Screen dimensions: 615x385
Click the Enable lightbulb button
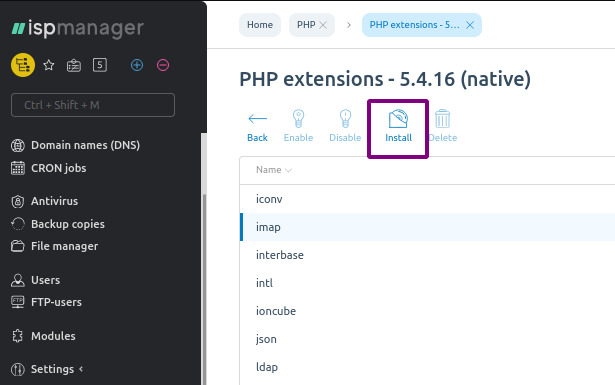(298, 126)
